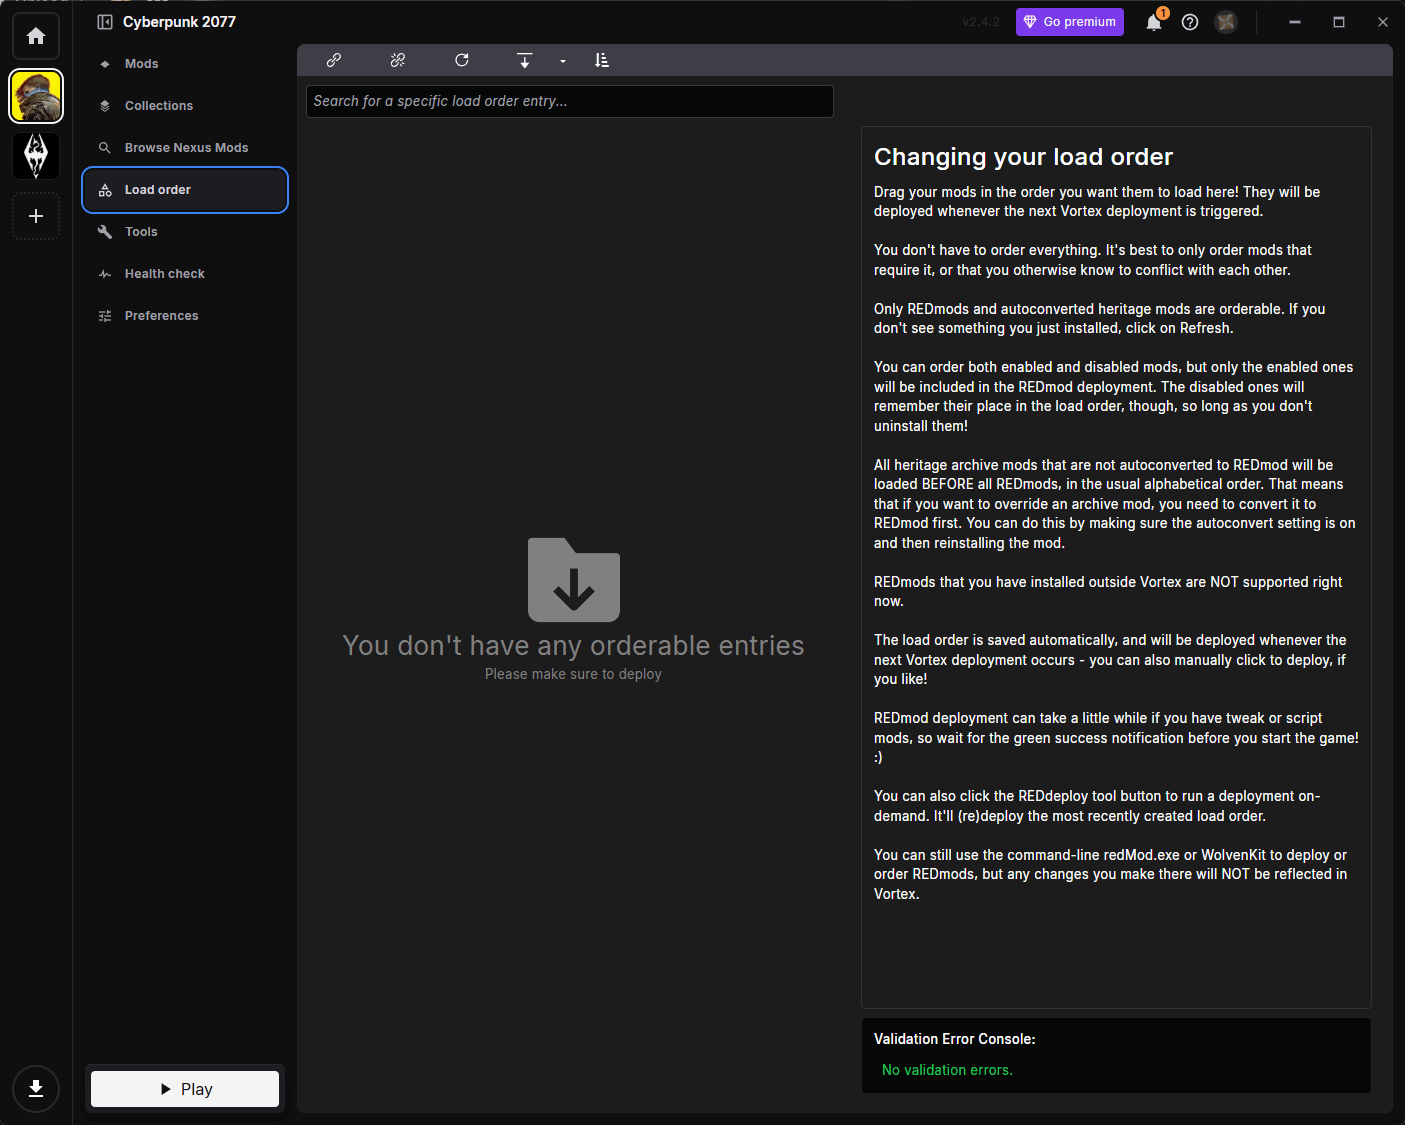Open the user profile avatar
The width and height of the screenshot is (1405, 1125).
click(1226, 22)
